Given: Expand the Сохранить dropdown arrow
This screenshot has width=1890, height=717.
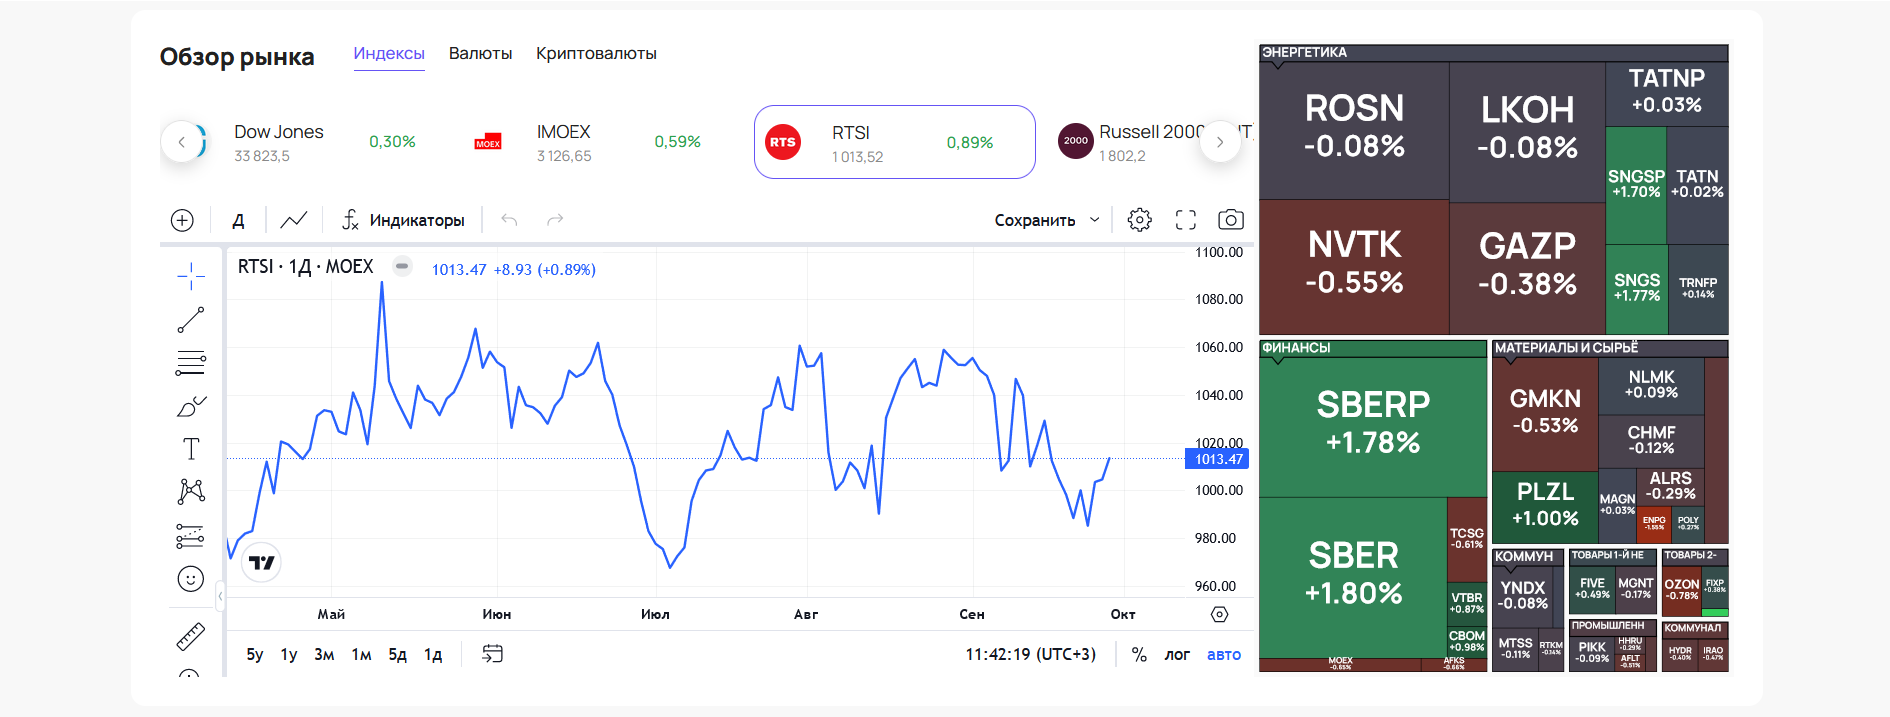Looking at the screenshot, I should pos(1095,220).
